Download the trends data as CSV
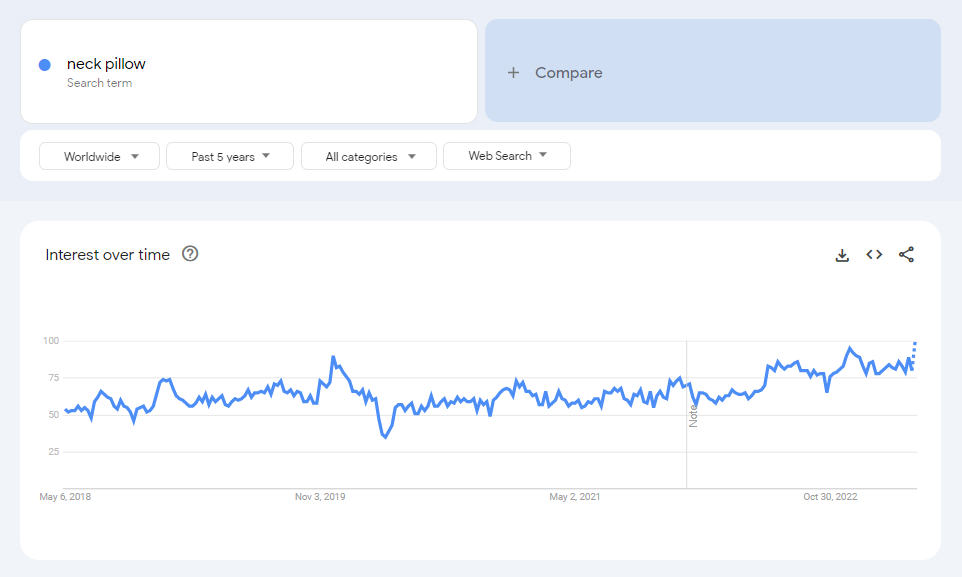 coord(841,255)
